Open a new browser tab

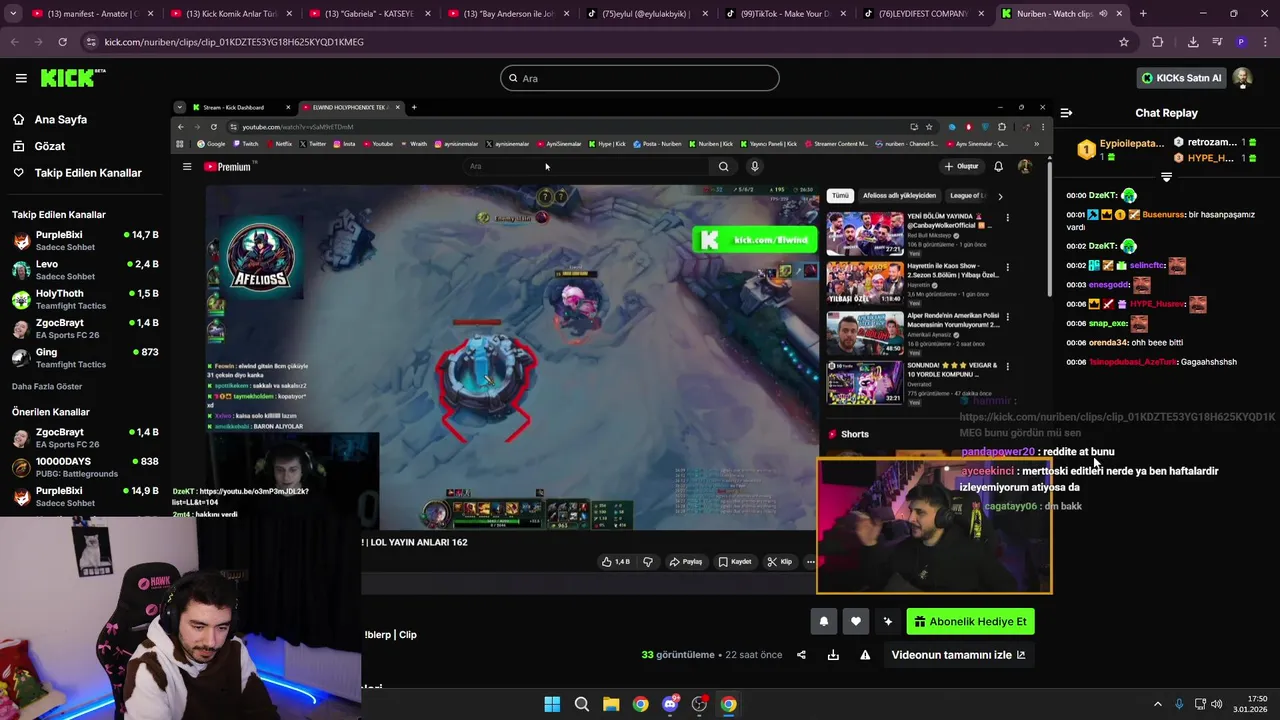pos(1143,14)
